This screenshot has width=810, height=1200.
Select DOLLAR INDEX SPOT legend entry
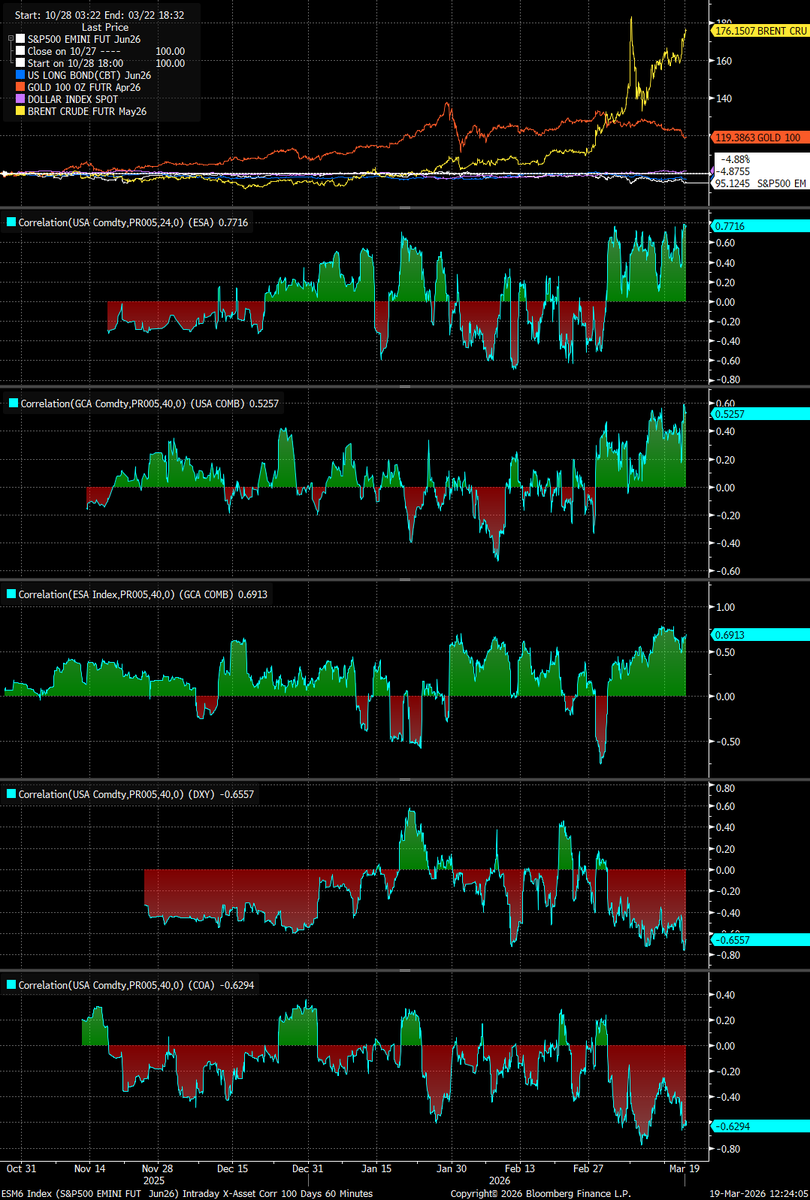pos(72,99)
